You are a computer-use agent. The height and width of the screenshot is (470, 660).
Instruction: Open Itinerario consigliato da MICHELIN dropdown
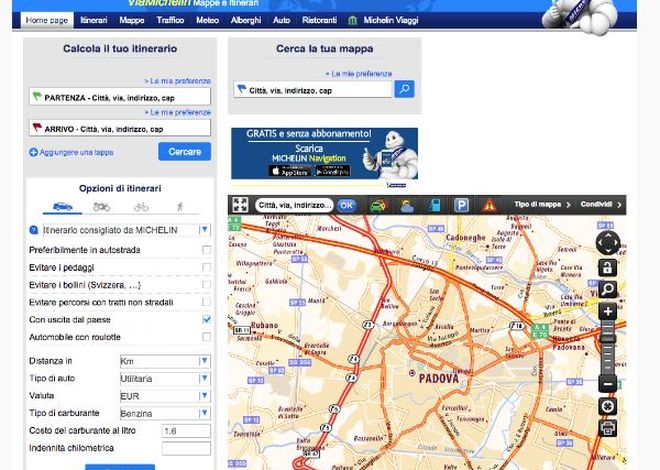(126, 230)
